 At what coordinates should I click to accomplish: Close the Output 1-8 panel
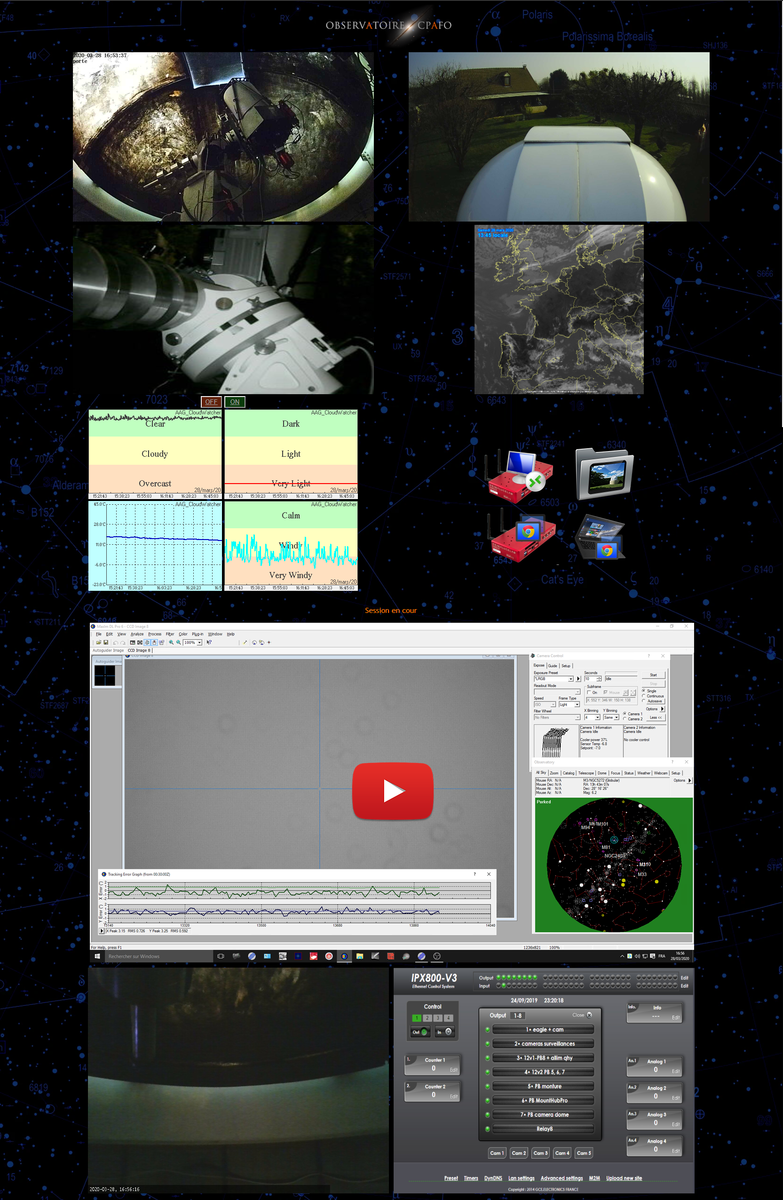tap(582, 1015)
